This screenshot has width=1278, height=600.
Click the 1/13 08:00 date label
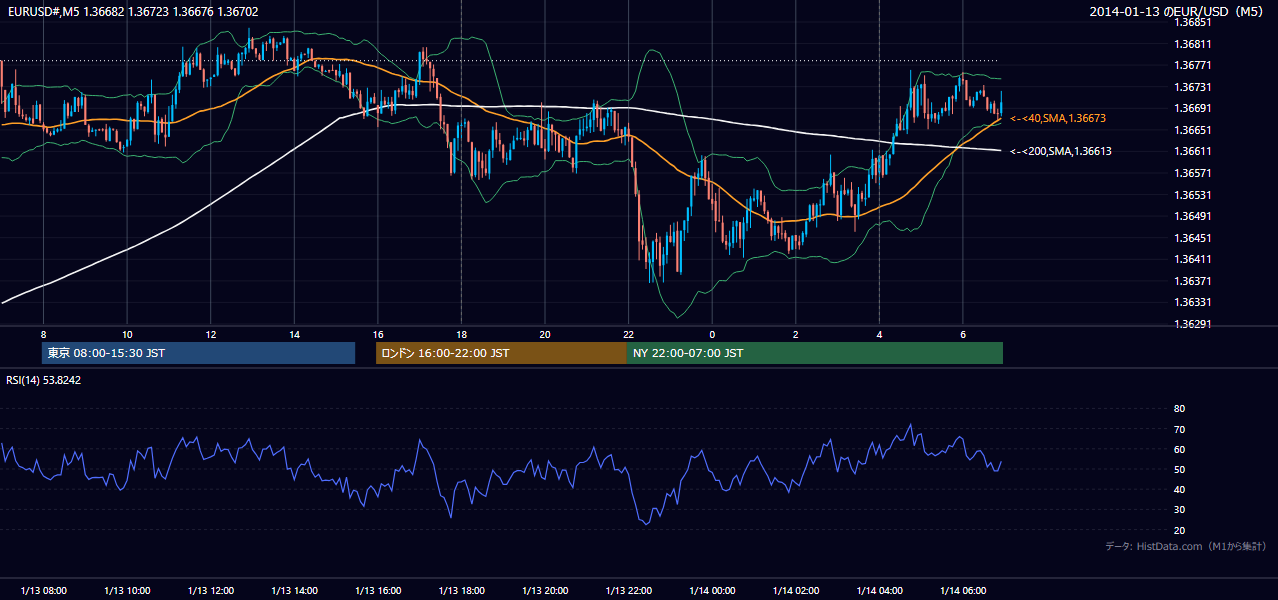(43, 590)
